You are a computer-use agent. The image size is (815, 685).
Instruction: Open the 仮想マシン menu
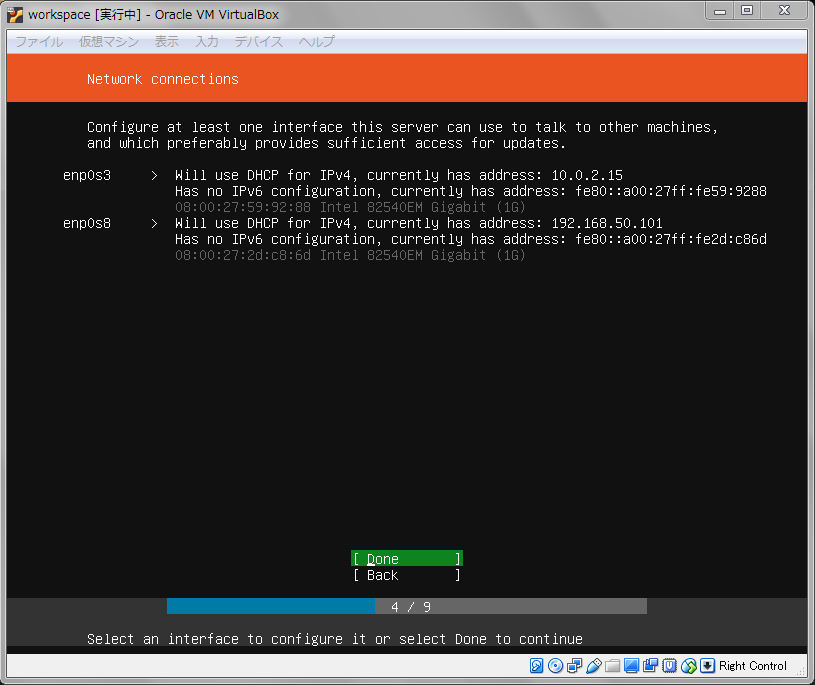tap(109, 42)
